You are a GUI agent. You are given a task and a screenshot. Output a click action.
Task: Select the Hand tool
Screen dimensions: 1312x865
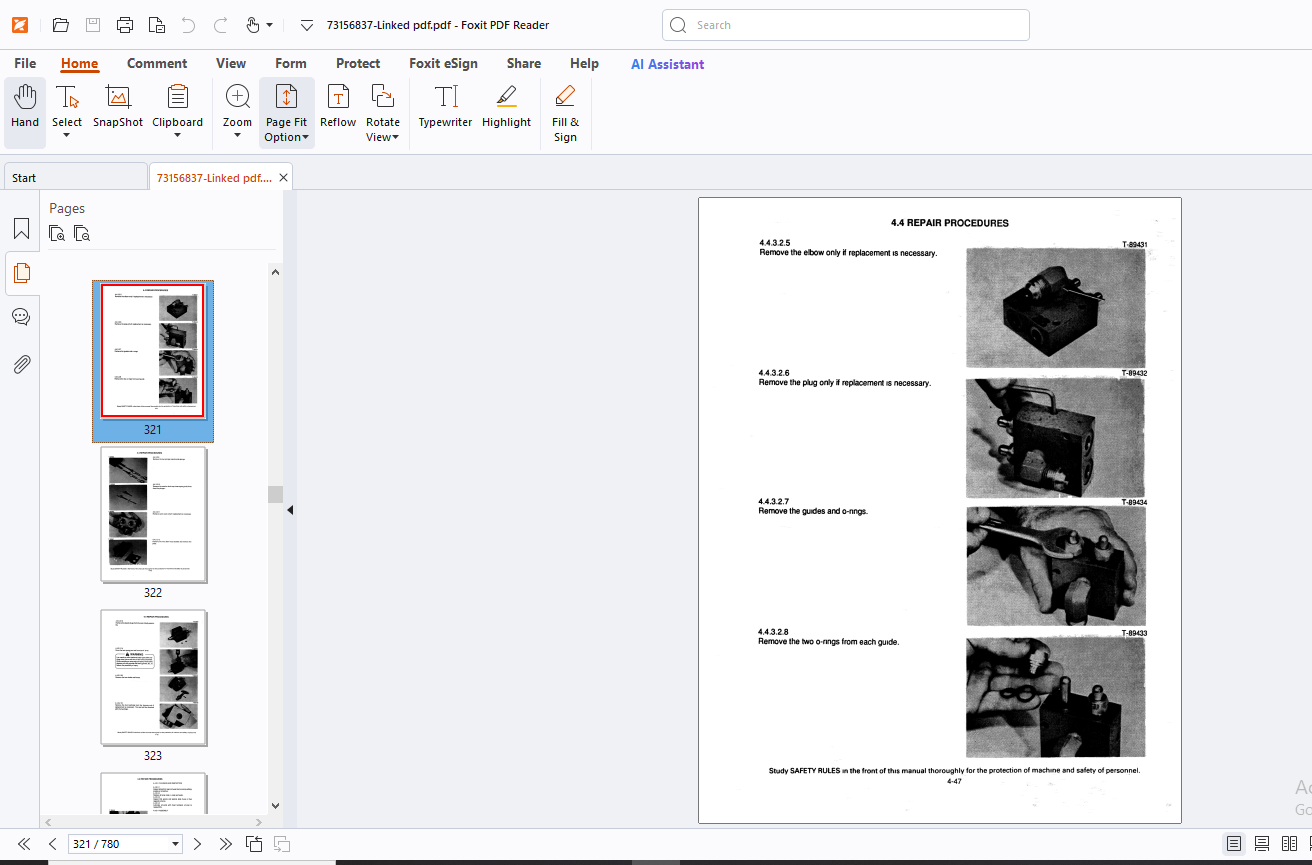click(25, 108)
